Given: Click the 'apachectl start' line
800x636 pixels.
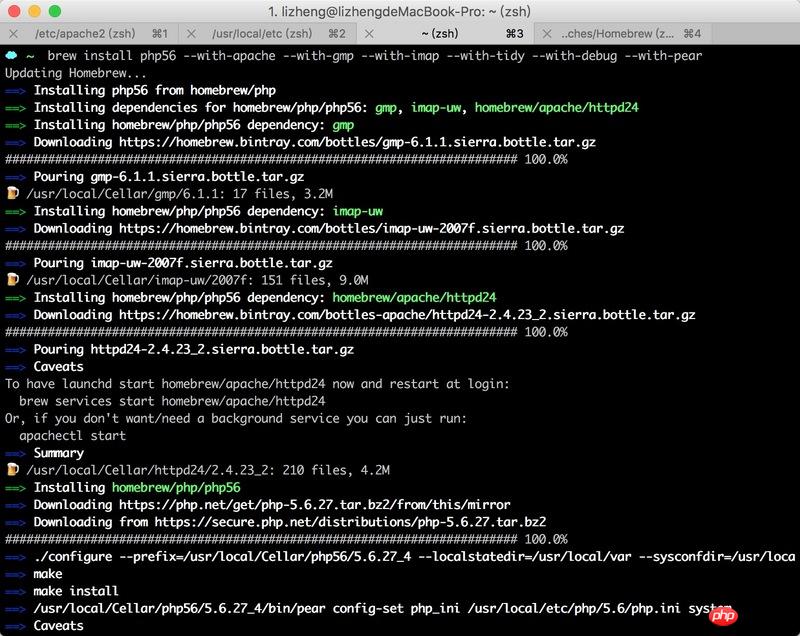Looking at the screenshot, I should coord(72,436).
